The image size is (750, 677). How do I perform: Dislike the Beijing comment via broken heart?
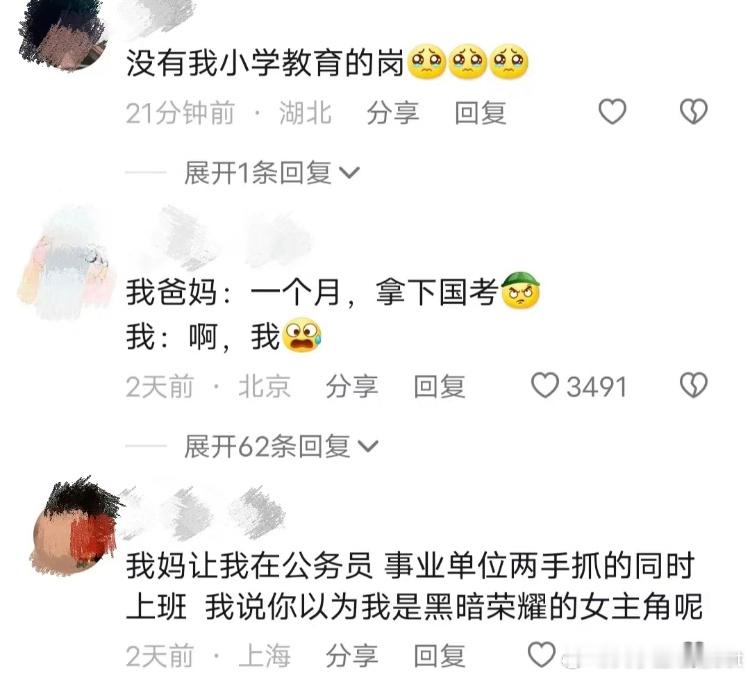click(x=694, y=385)
